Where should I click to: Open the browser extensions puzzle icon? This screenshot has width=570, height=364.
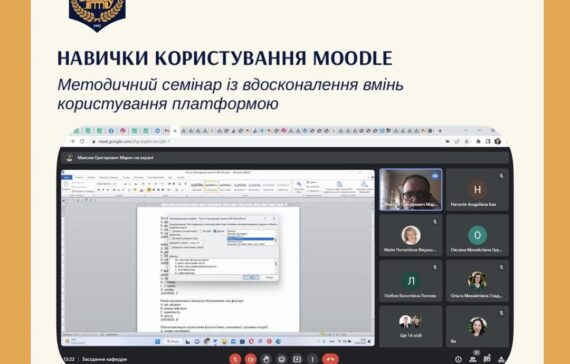pyautogui.click(x=478, y=141)
